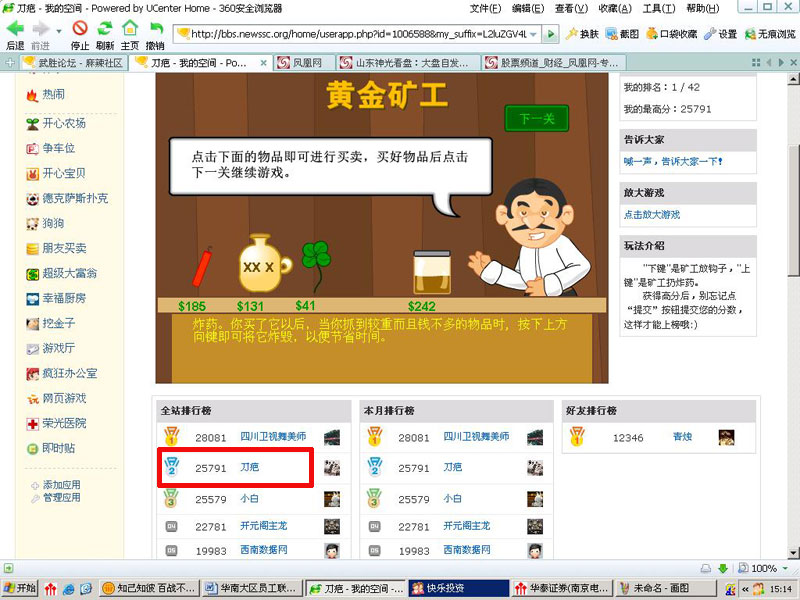The height and width of the screenshot is (600, 800).
Task: Open 西南数据网 profile in 本月排行榜
Action: tap(466, 550)
